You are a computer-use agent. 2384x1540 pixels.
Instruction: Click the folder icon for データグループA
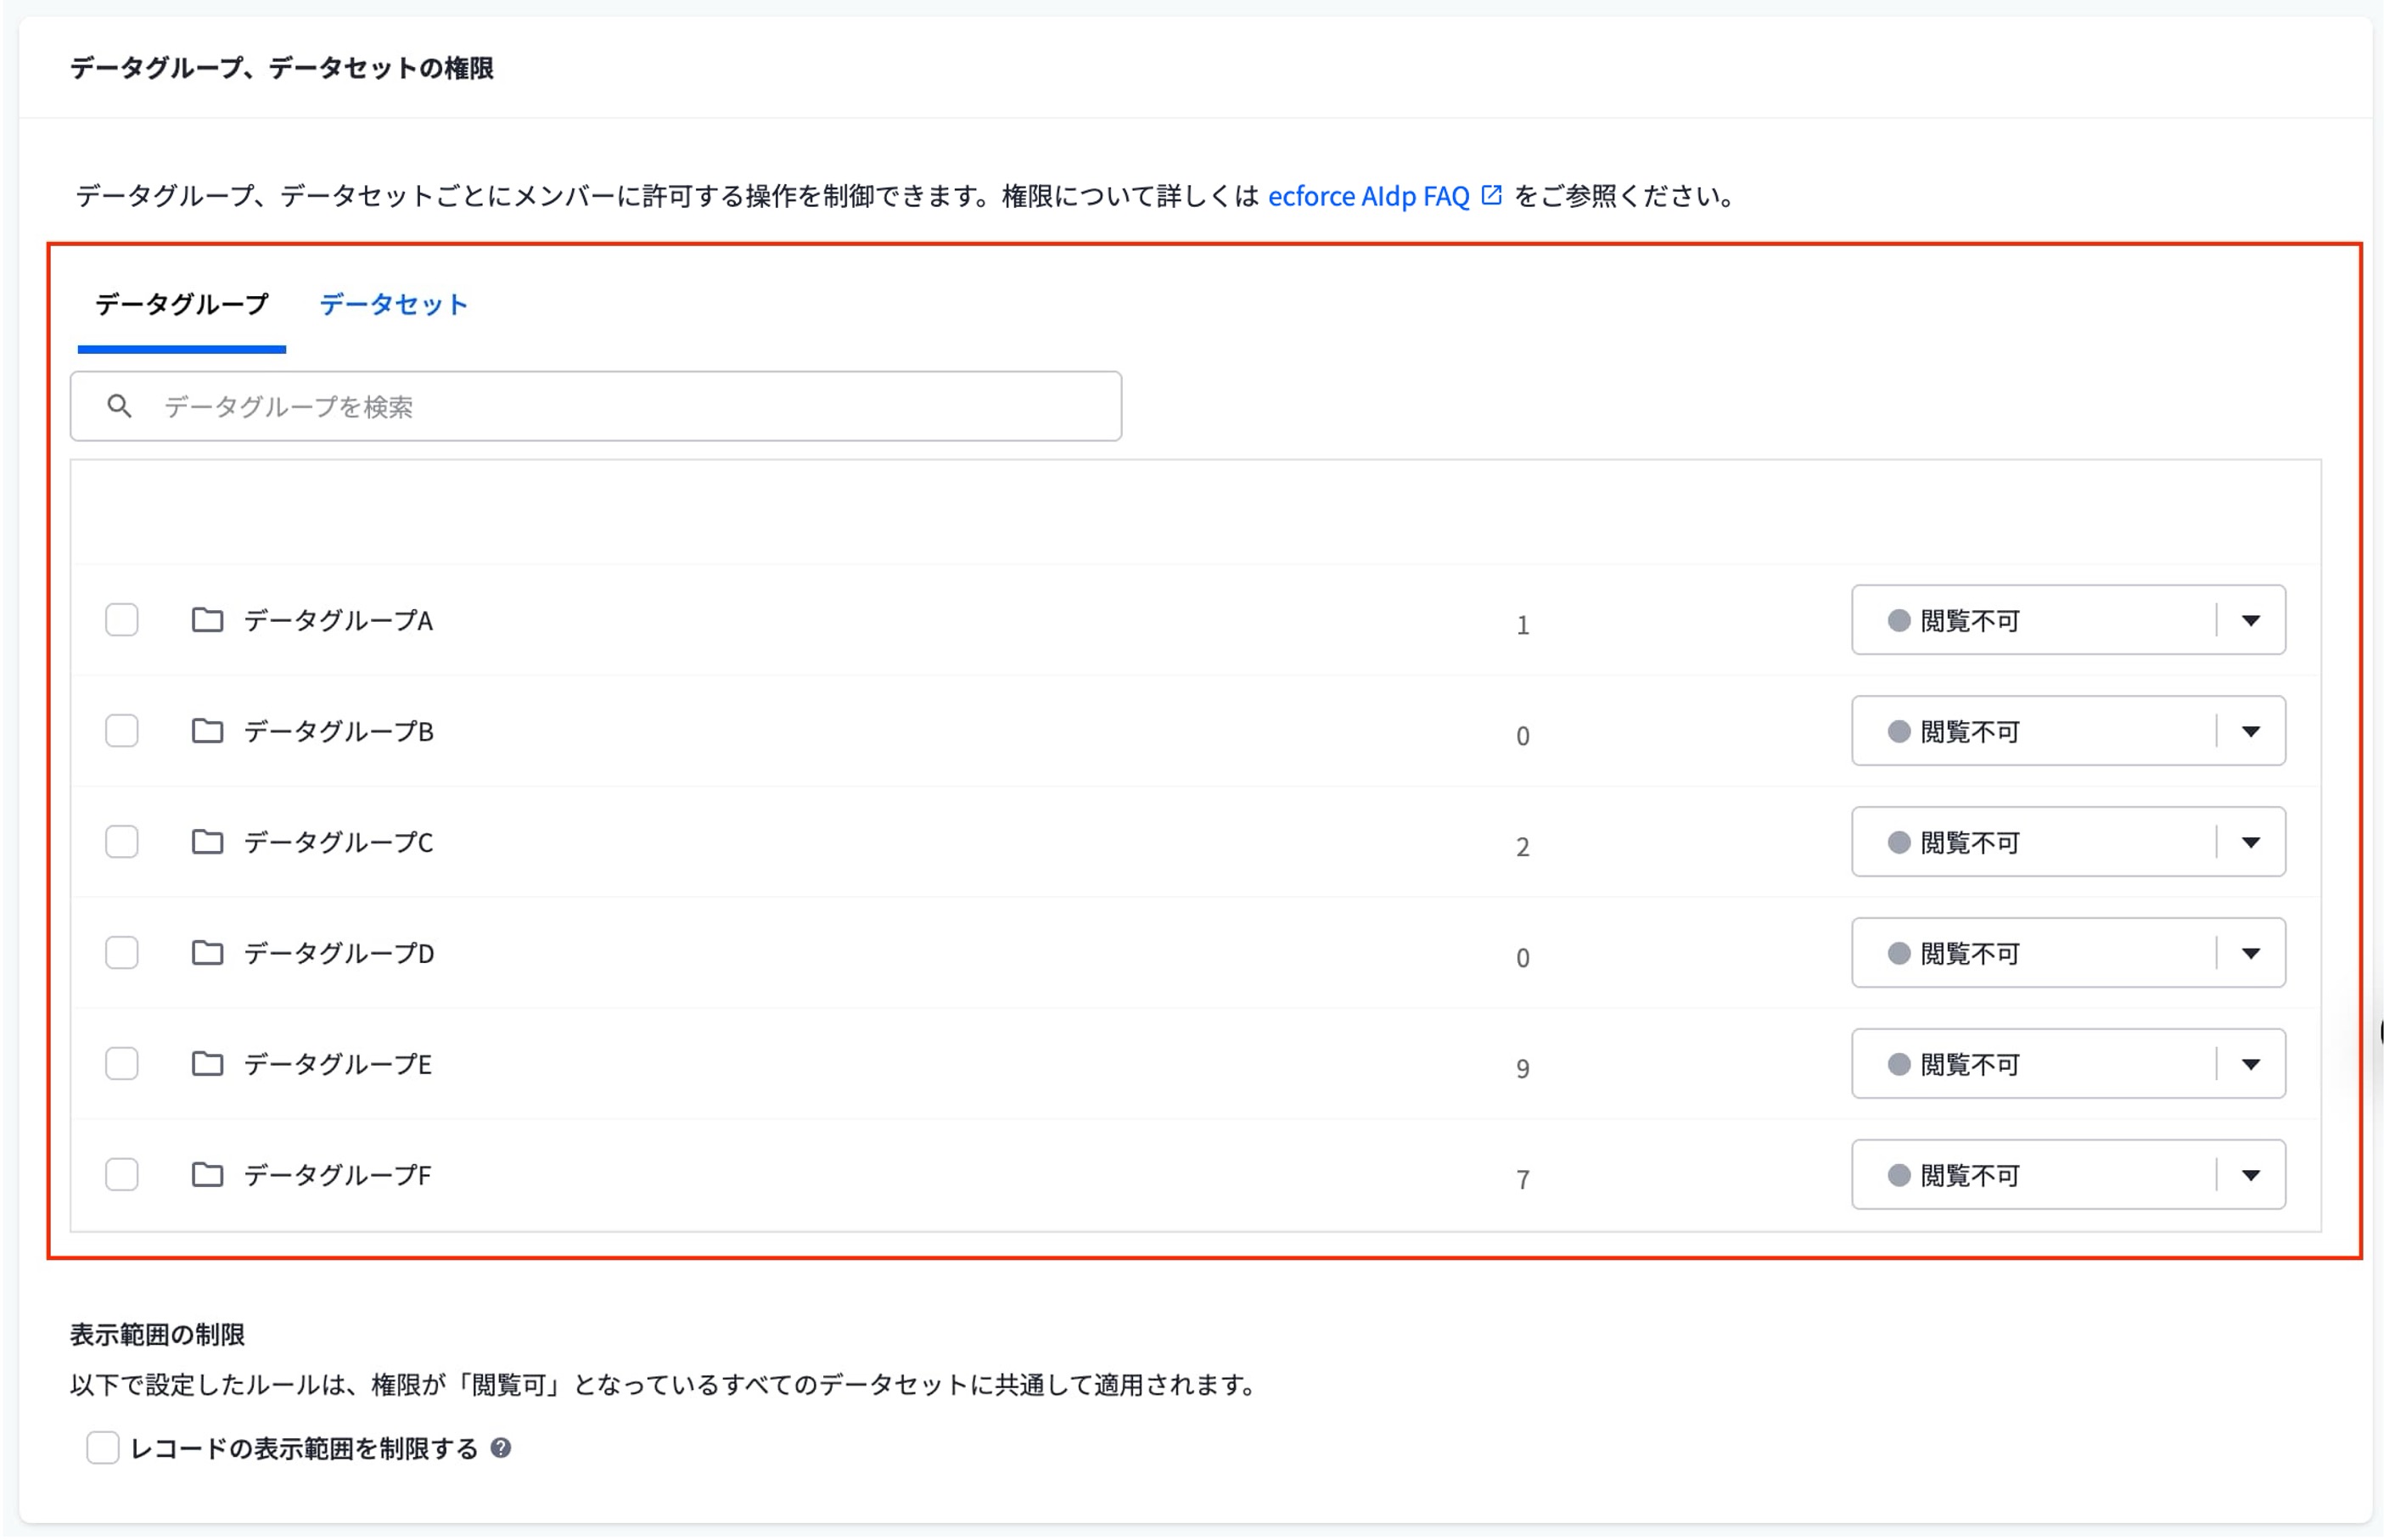(x=207, y=620)
